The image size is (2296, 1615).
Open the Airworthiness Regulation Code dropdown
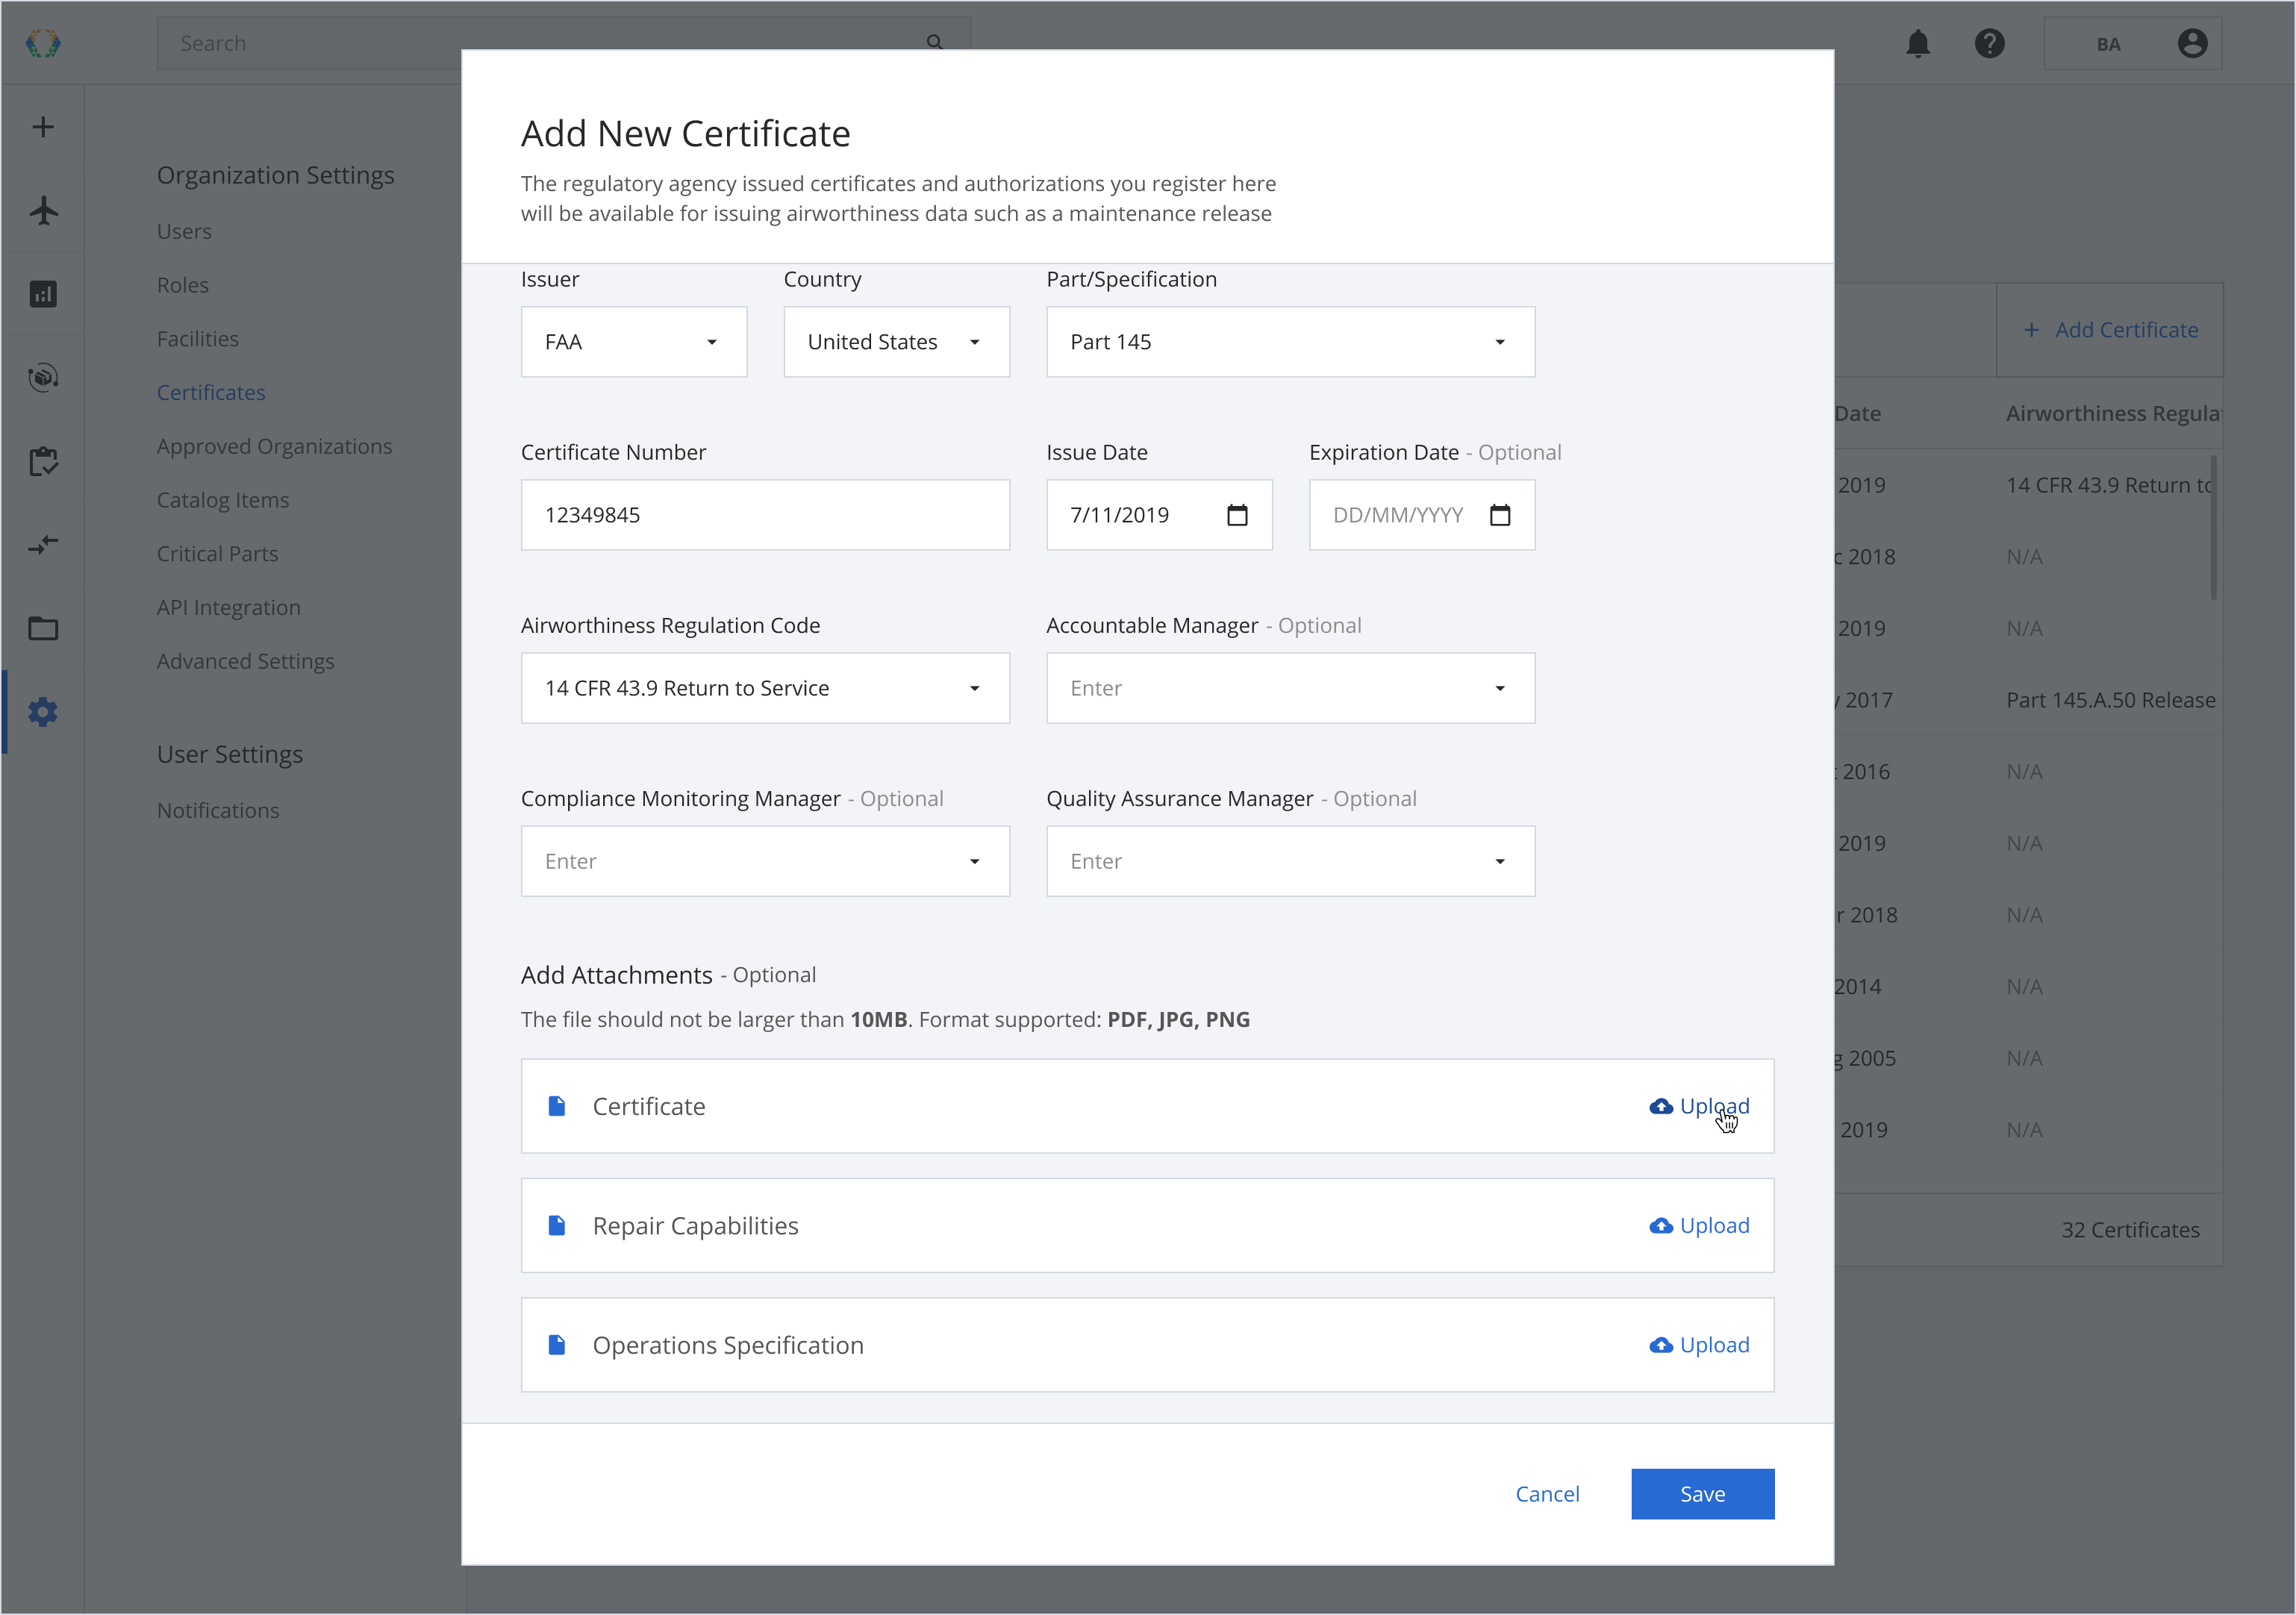tap(766, 688)
